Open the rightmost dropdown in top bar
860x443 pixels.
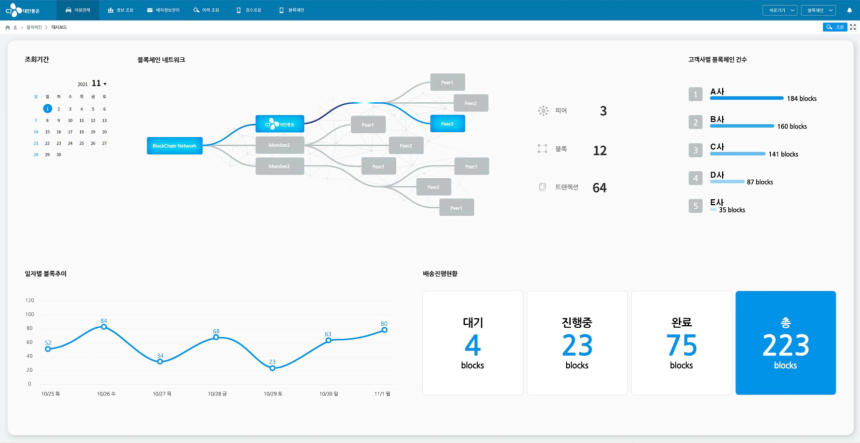[819, 10]
